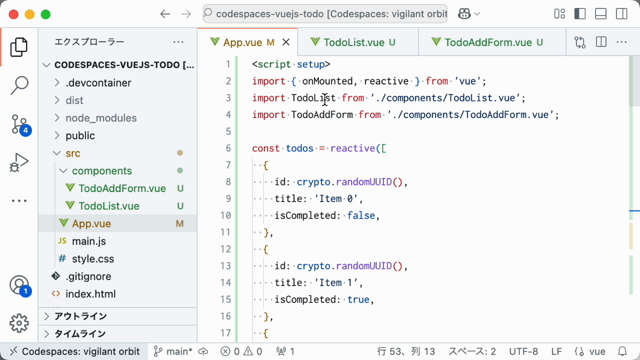The height and width of the screenshot is (360, 640).
Task: Toggle the primary sidebar visibility
Action: [x=580, y=14]
